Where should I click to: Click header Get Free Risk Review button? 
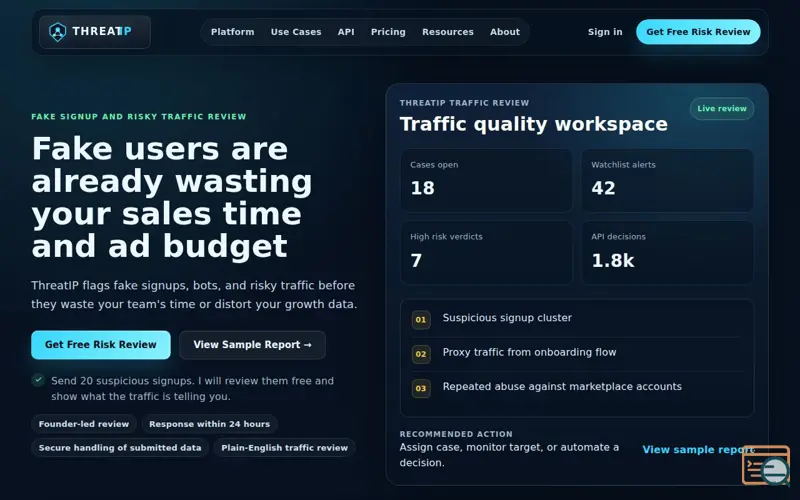click(x=698, y=32)
